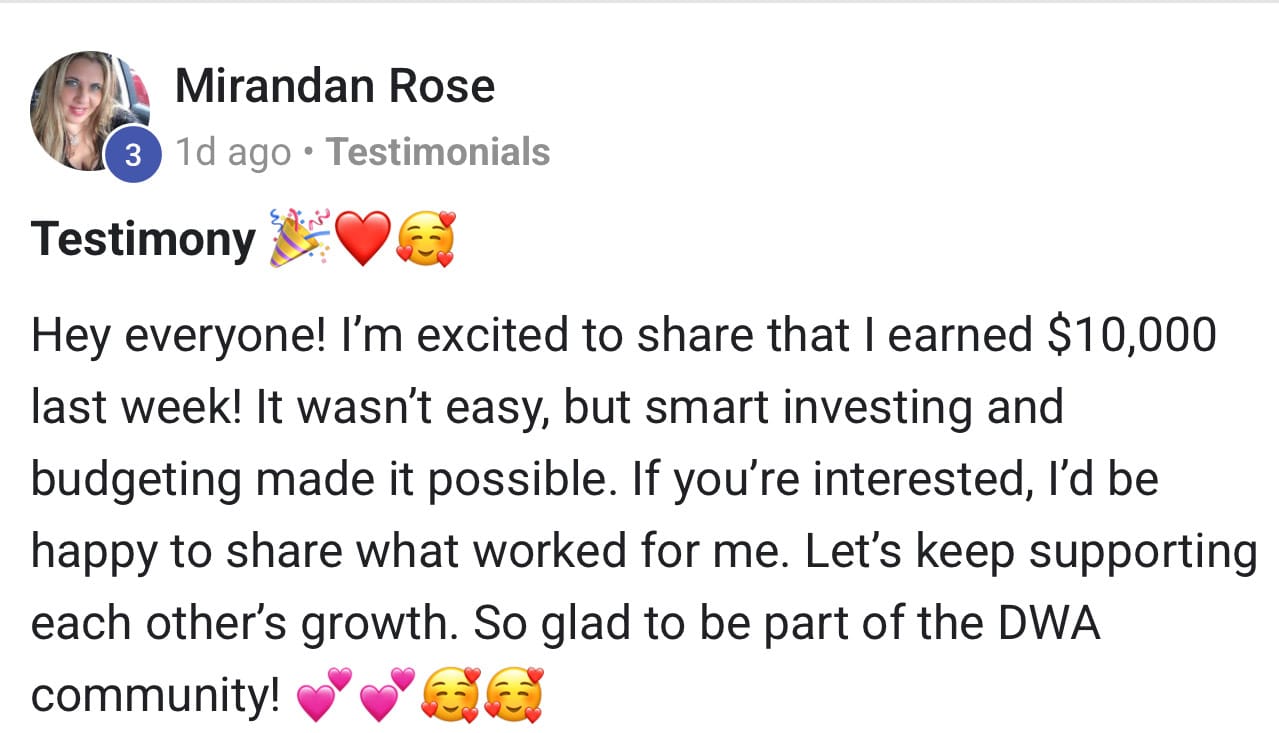Click the second pink two-hearts emoji

coord(387,695)
